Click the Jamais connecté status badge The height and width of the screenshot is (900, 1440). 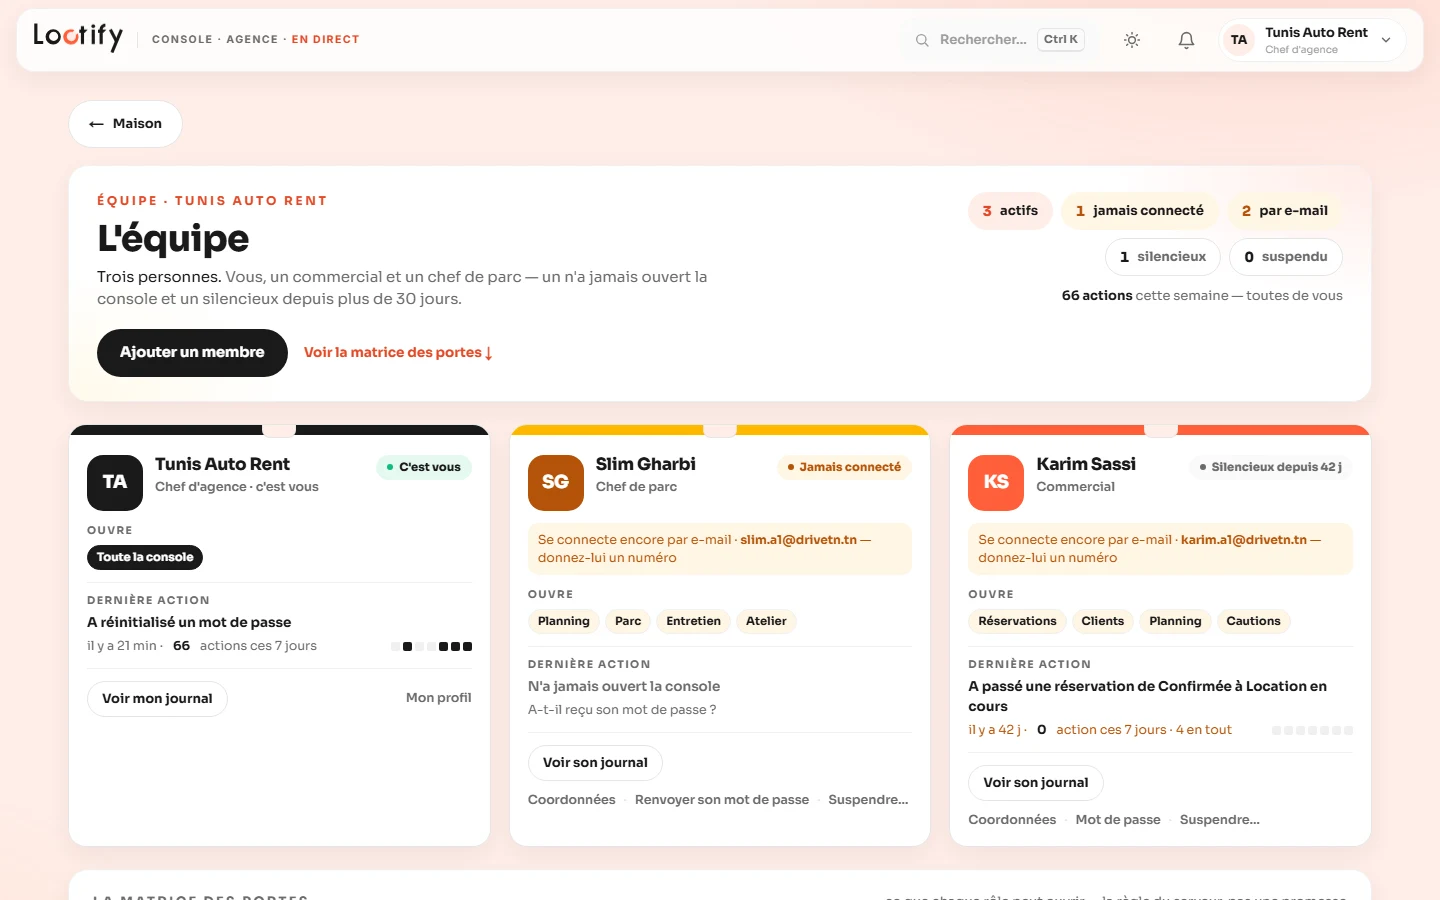coord(844,467)
